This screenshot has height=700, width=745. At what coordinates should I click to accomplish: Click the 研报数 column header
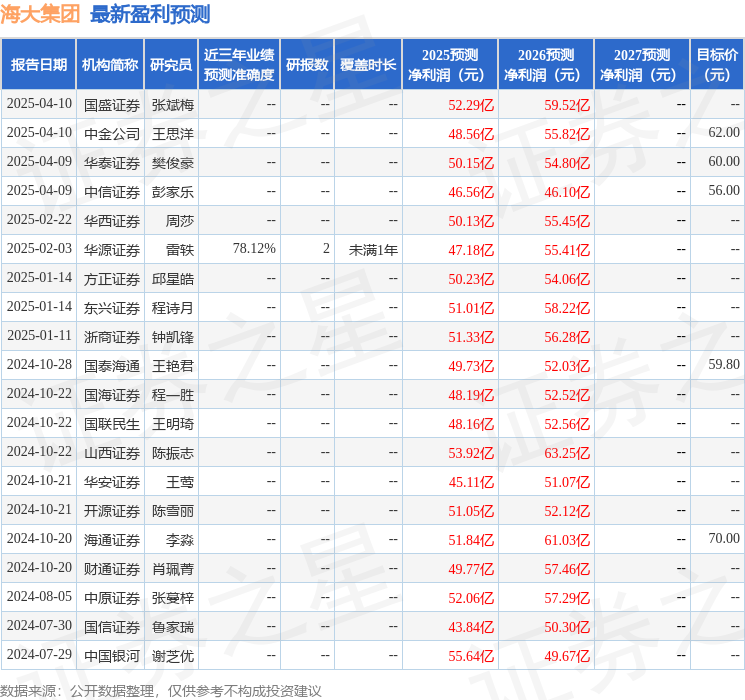(x=307, y=65)
